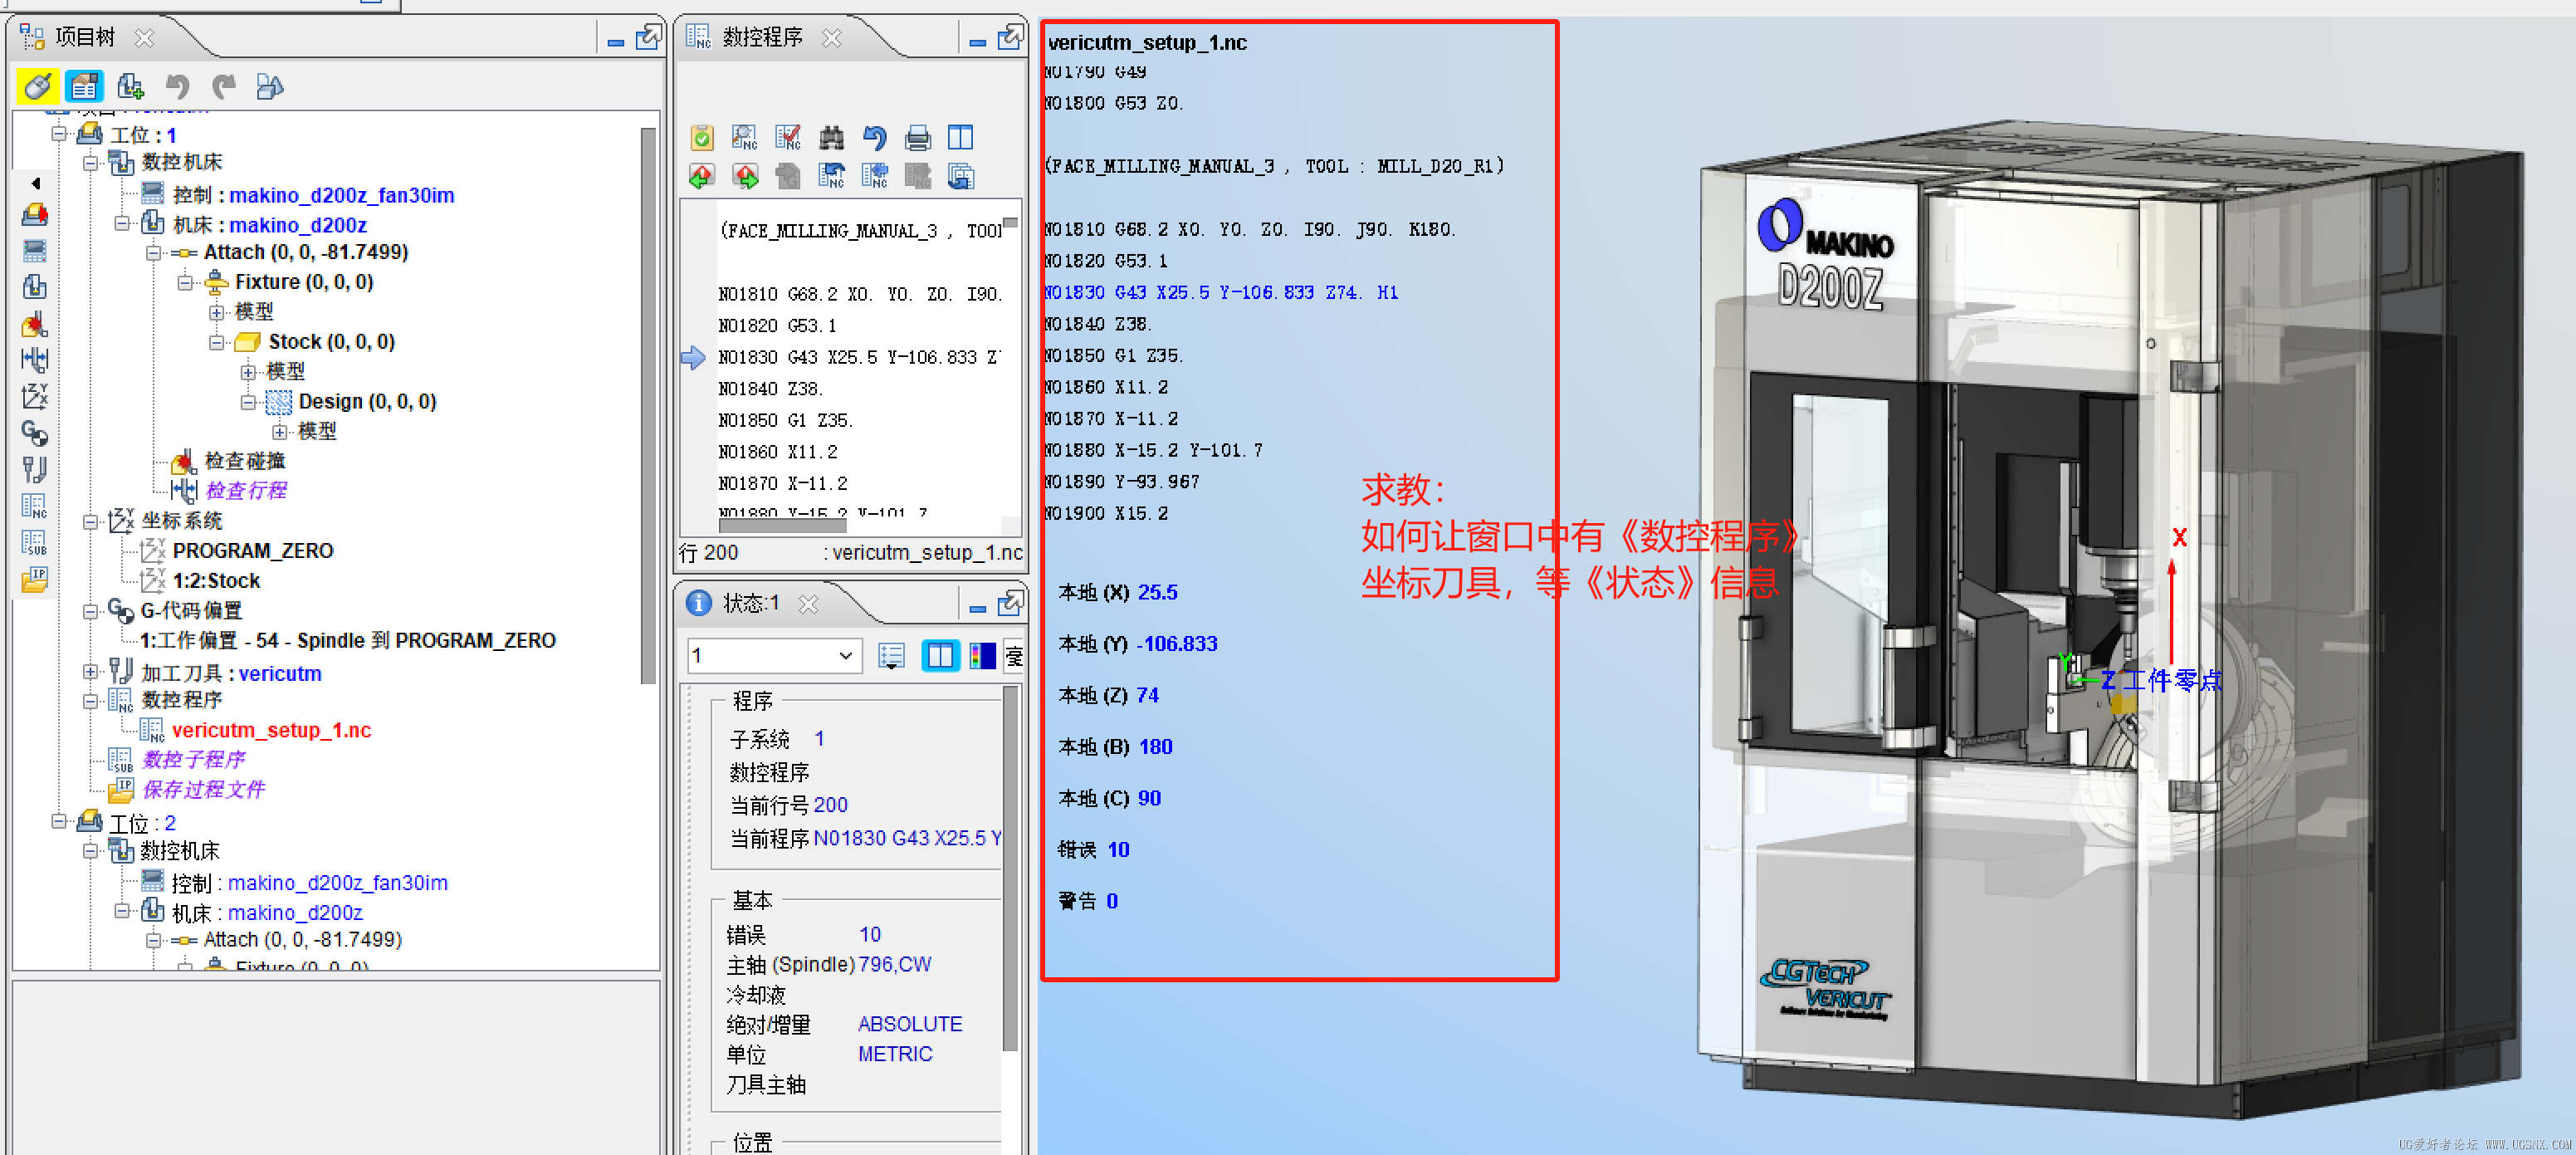The height and width of the screenshot is (1155, 2576).
Task: Click the travel limits icon in left sidebar
Action: pos(35,359)
